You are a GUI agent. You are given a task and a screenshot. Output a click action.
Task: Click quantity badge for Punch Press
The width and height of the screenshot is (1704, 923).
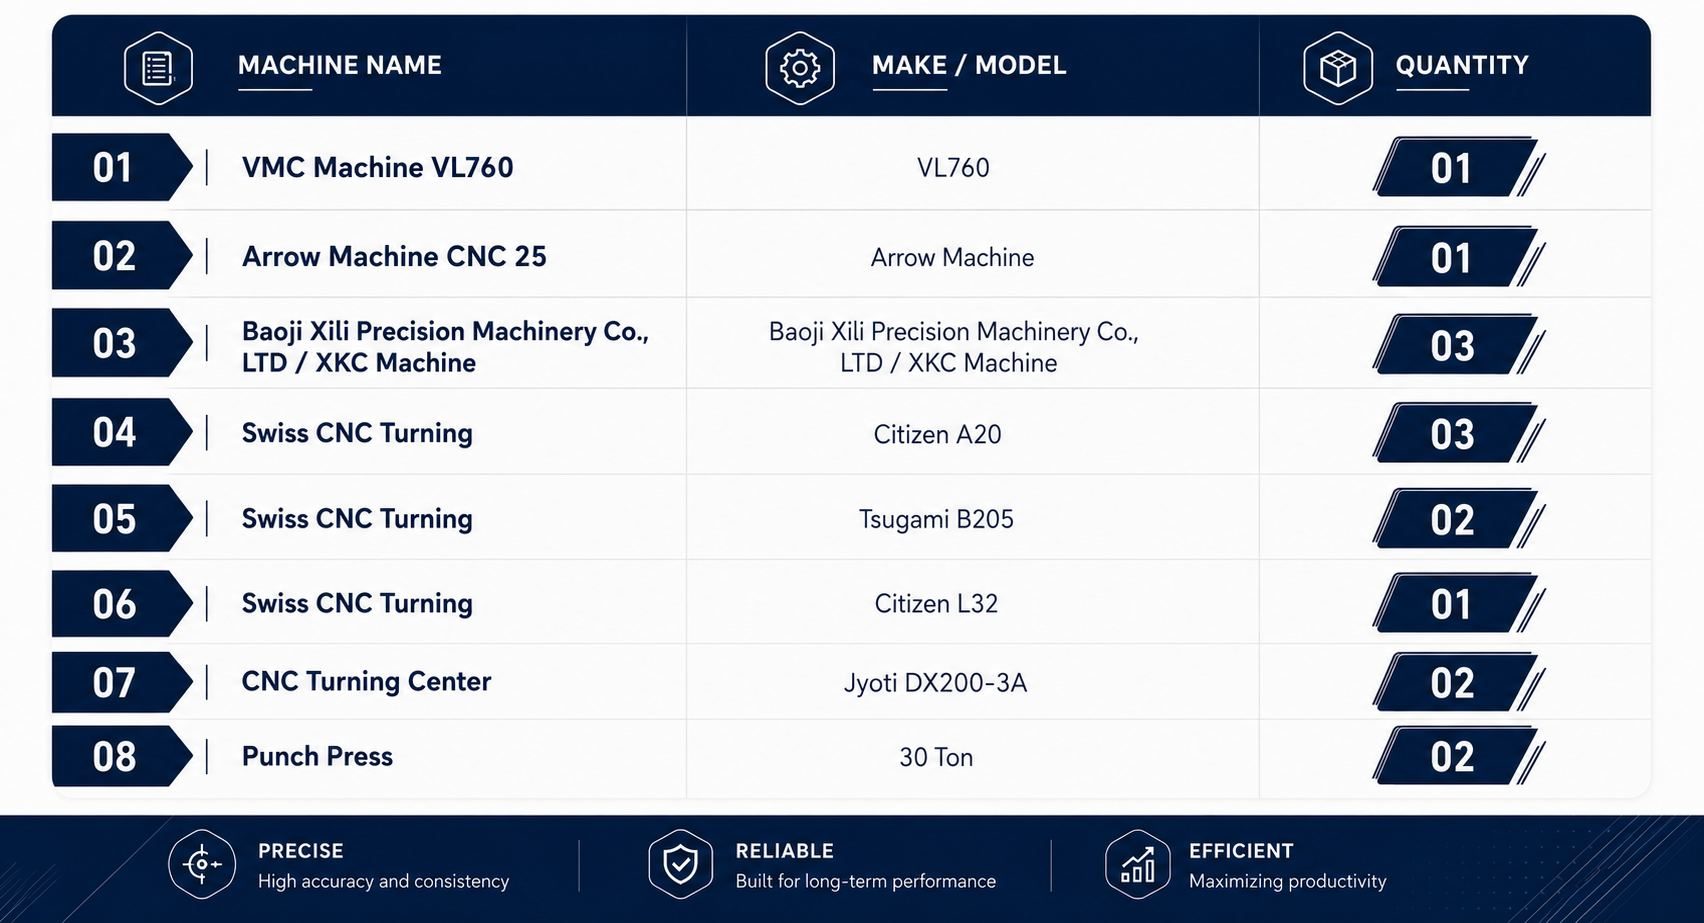pos(1457,756)
